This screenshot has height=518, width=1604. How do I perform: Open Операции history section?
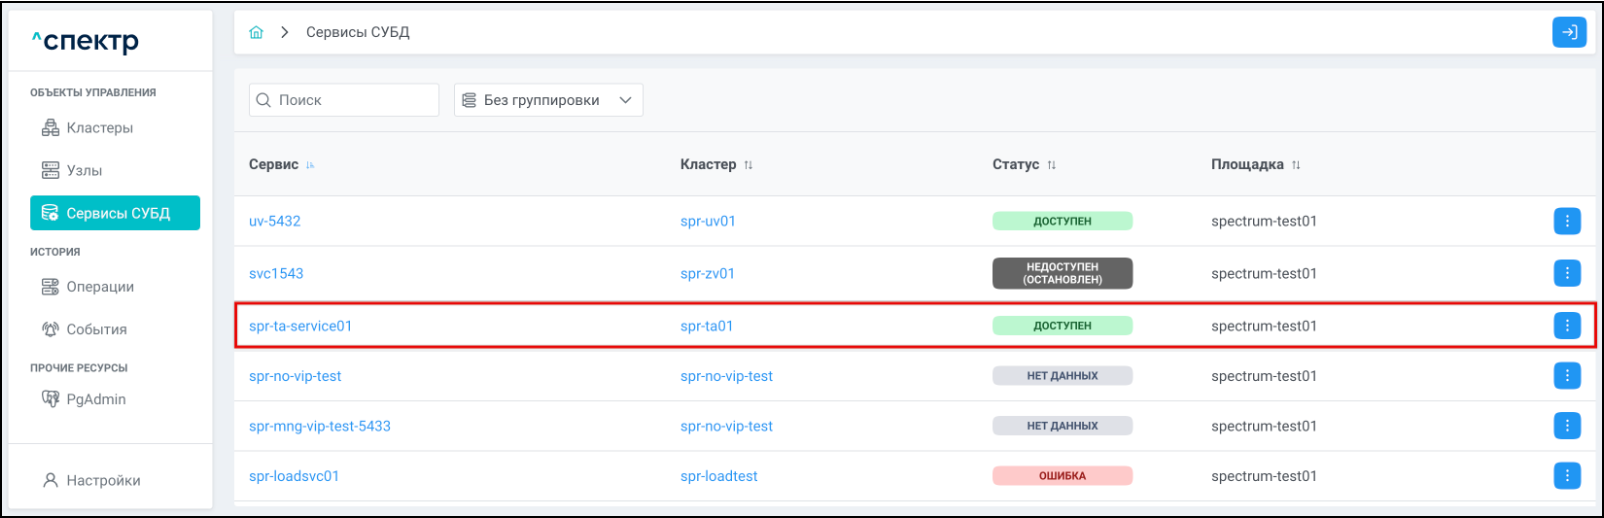point(99,287)
